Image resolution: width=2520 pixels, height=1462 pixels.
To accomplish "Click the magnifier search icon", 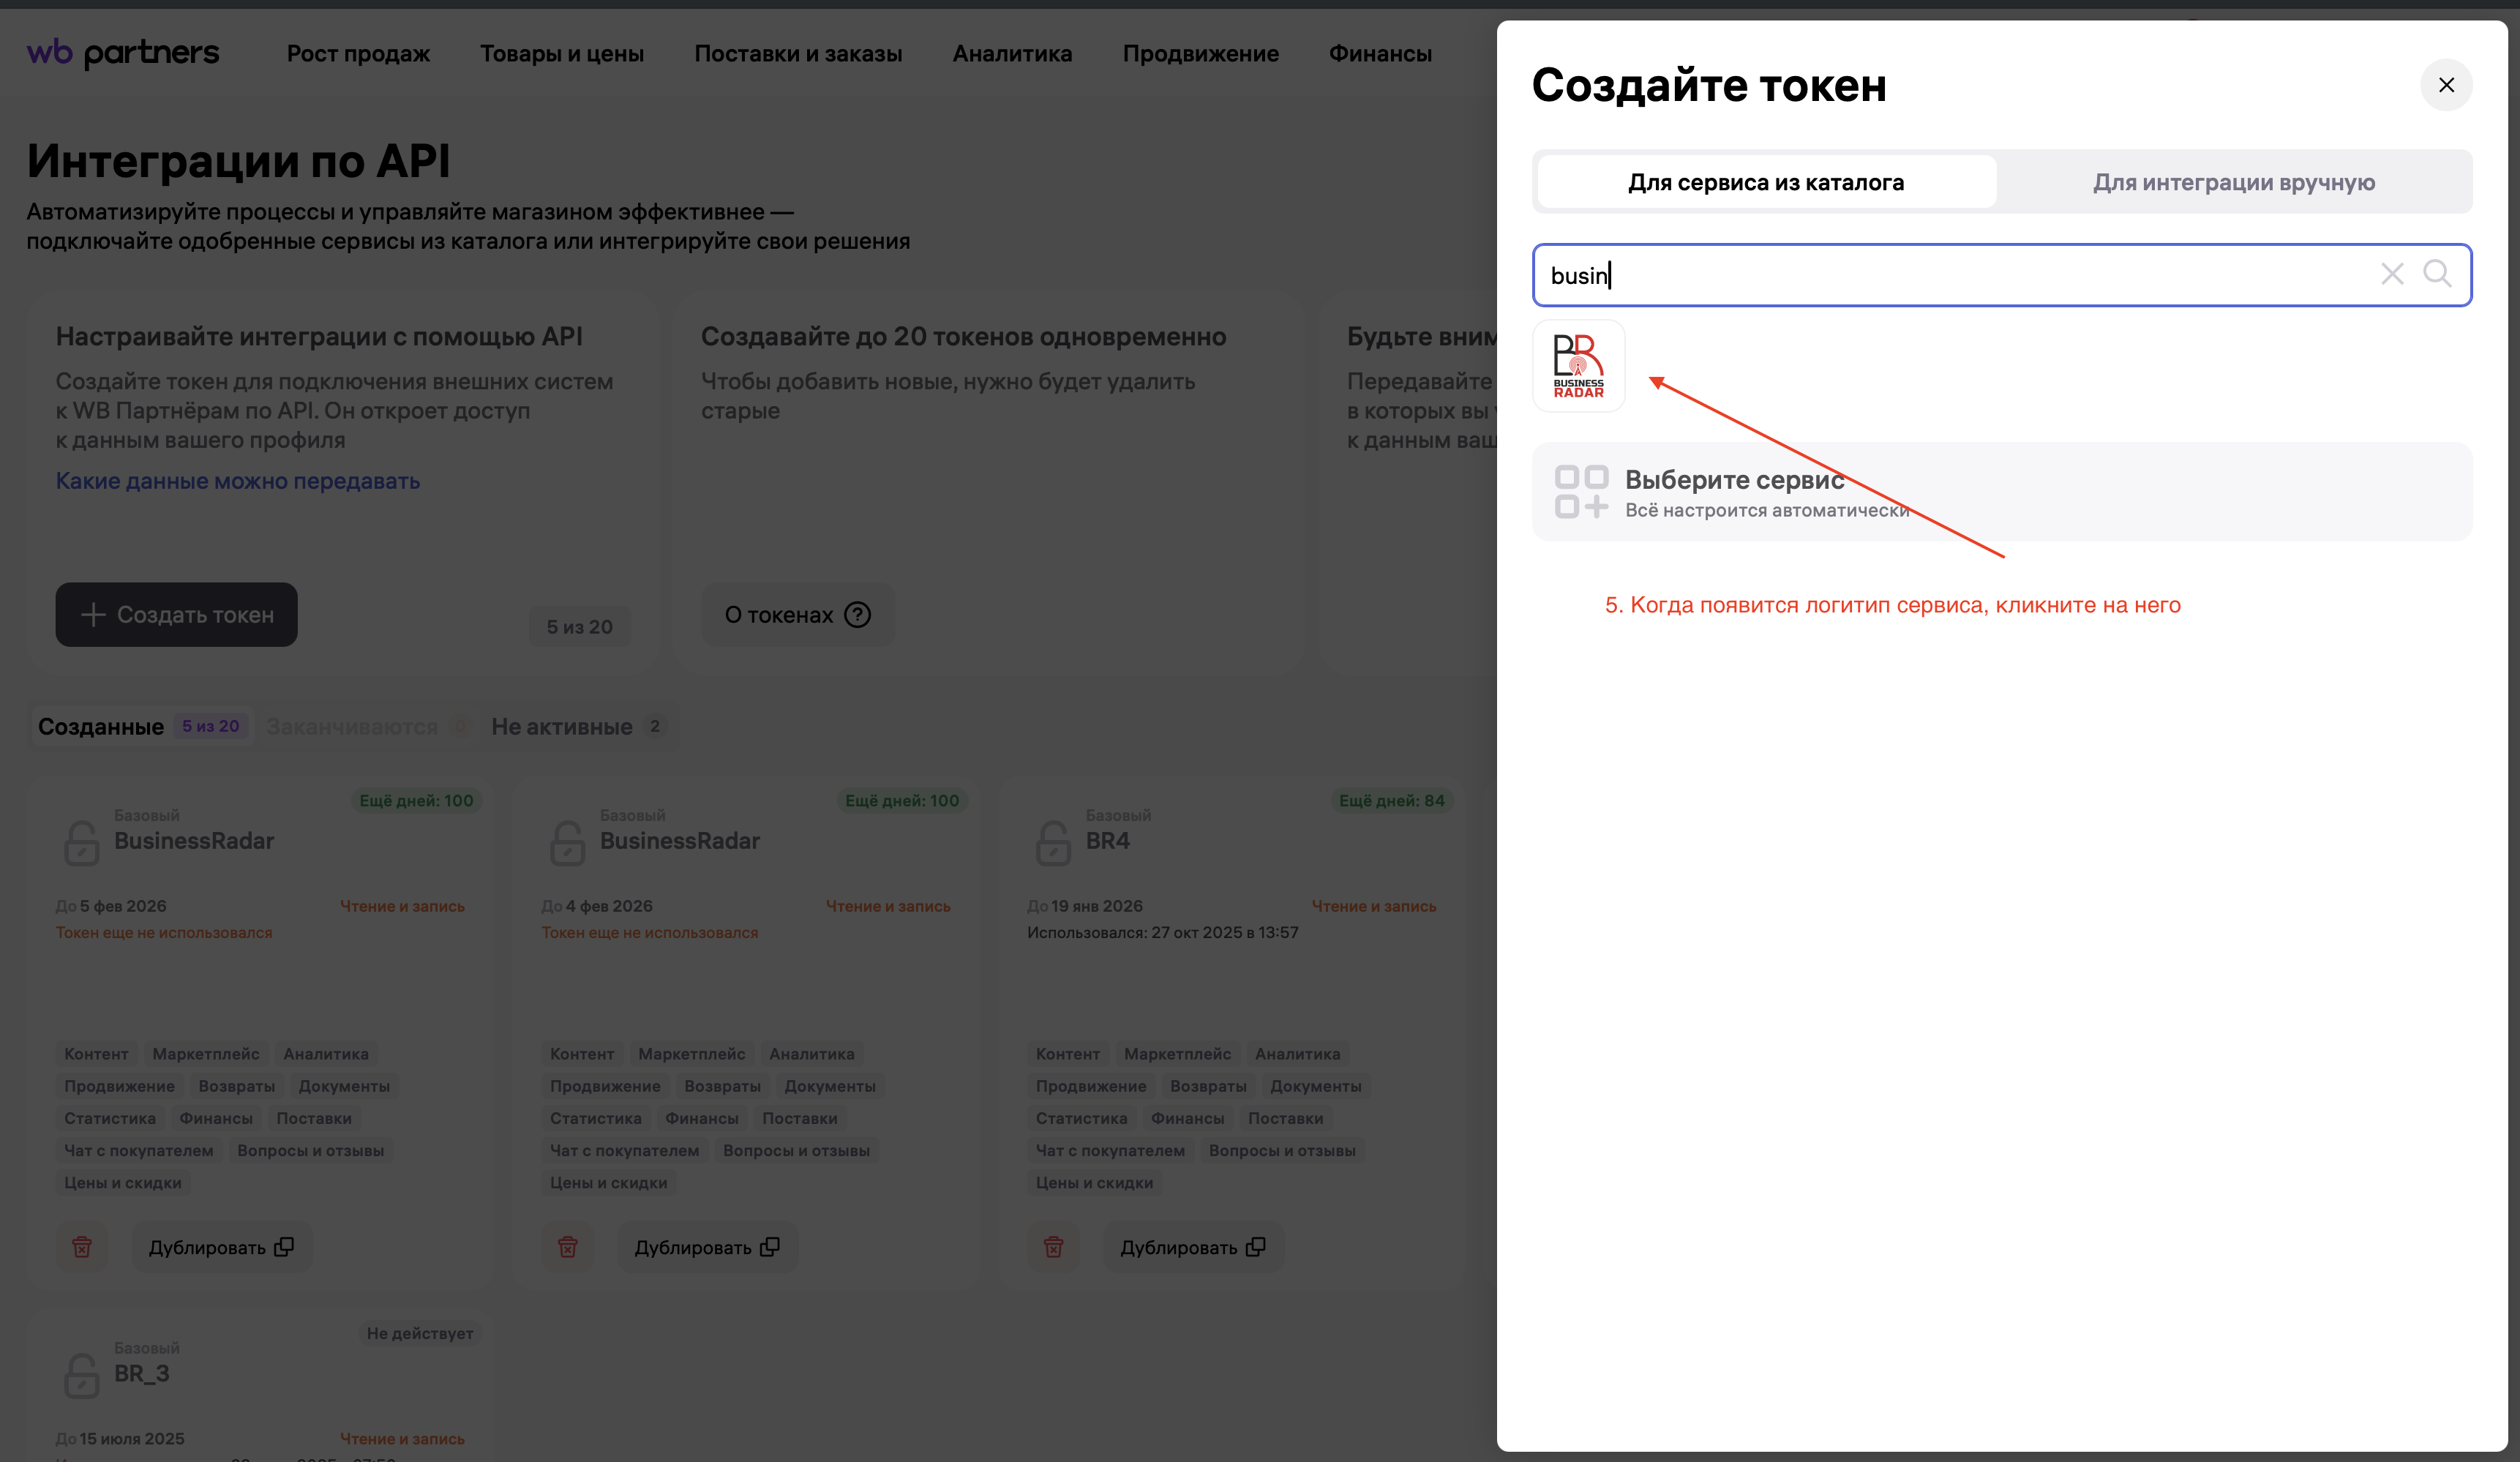I will coord(2437,273).
